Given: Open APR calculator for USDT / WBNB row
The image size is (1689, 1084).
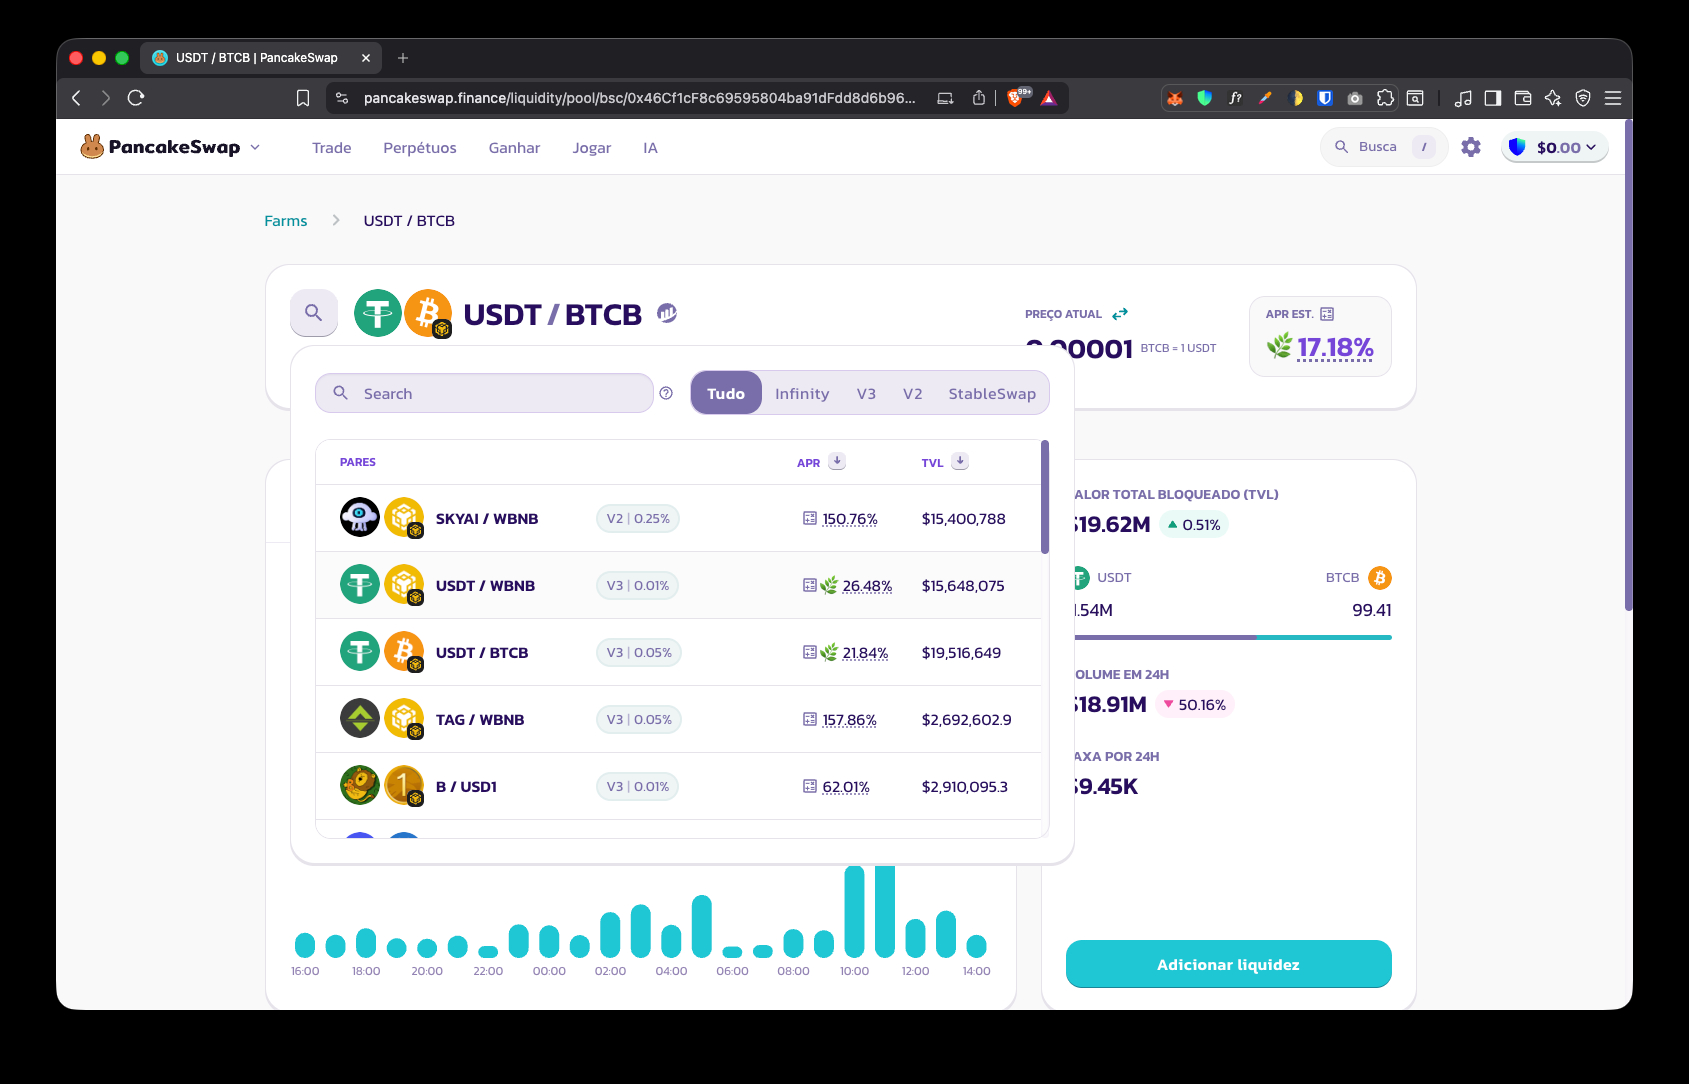Looking at the screenshot, I should (x=810, y=585).
